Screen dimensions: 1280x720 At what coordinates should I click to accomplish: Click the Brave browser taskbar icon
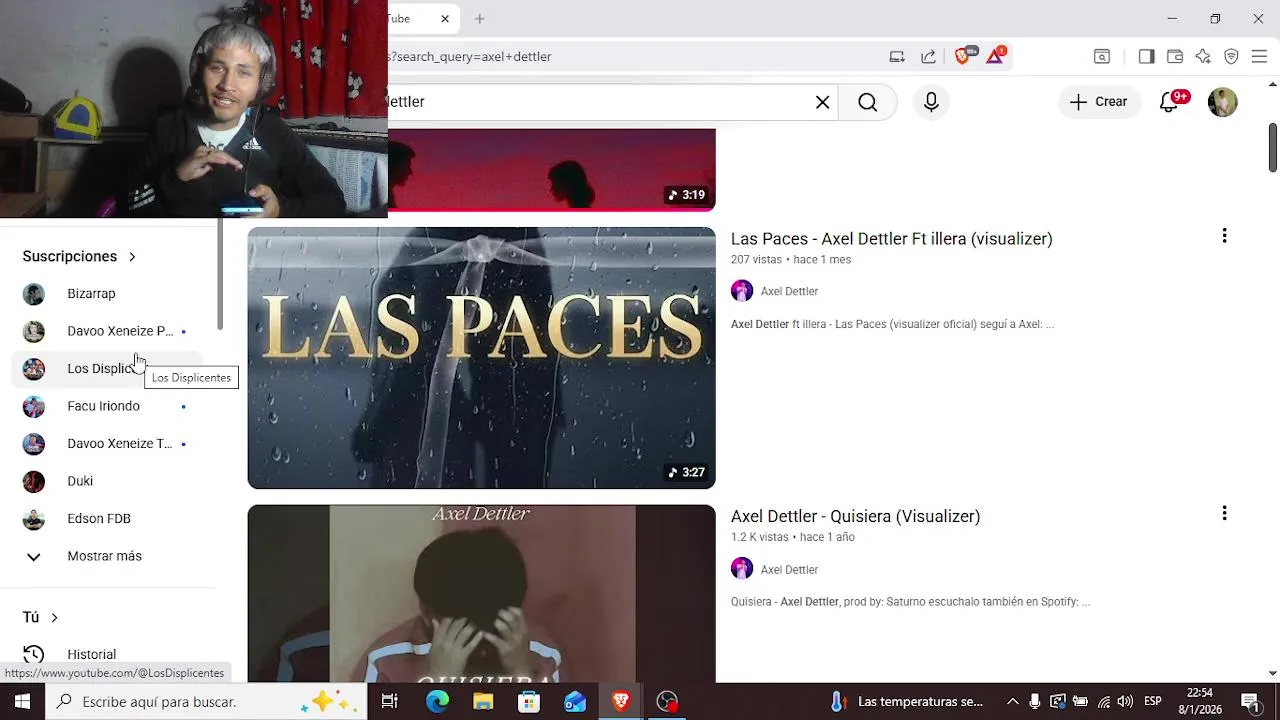coord(621,702)
